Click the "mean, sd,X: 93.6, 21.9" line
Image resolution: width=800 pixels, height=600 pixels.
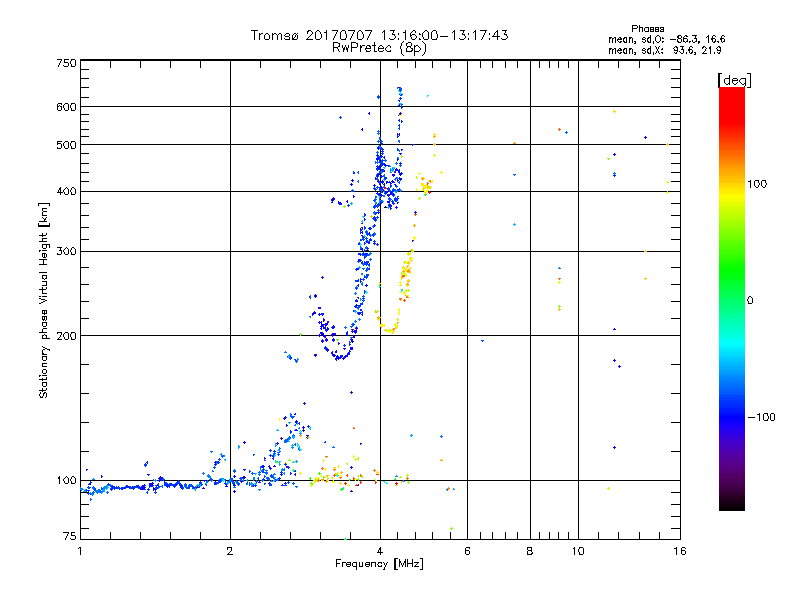[664, 50]
